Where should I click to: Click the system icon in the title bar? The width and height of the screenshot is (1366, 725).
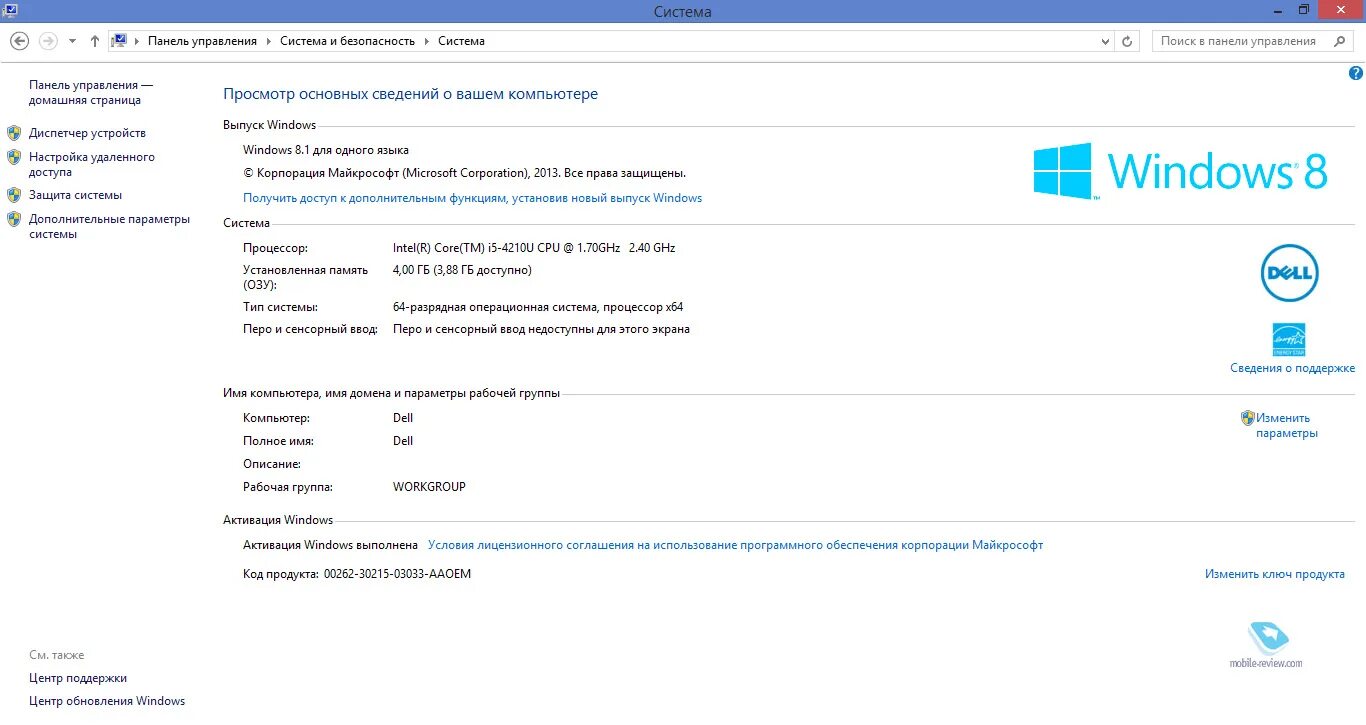click(x=10, y=9)
